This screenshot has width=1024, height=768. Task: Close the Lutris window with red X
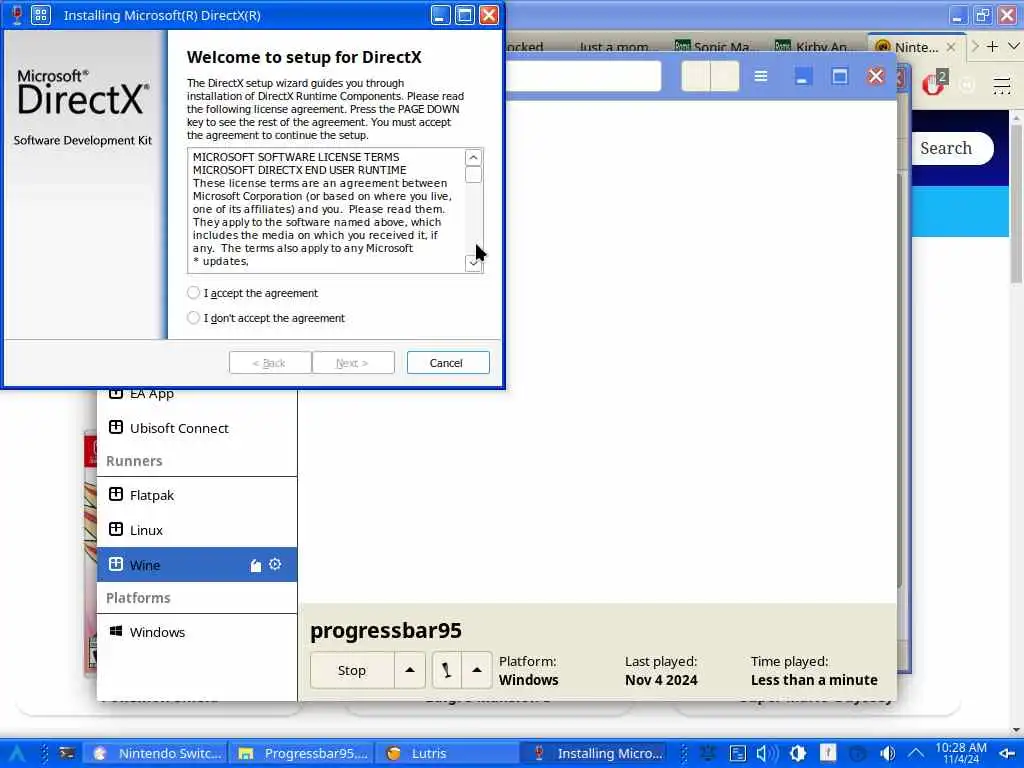[876, 76]
